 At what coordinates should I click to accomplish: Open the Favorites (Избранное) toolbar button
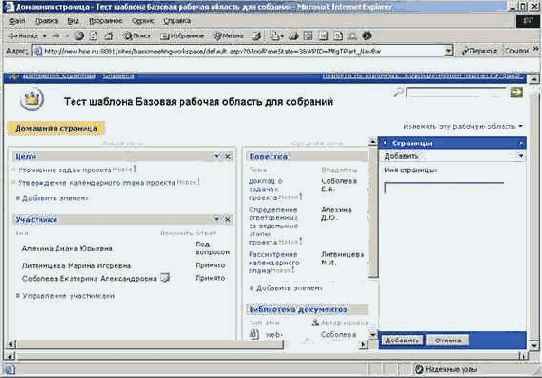pos(182,36)
